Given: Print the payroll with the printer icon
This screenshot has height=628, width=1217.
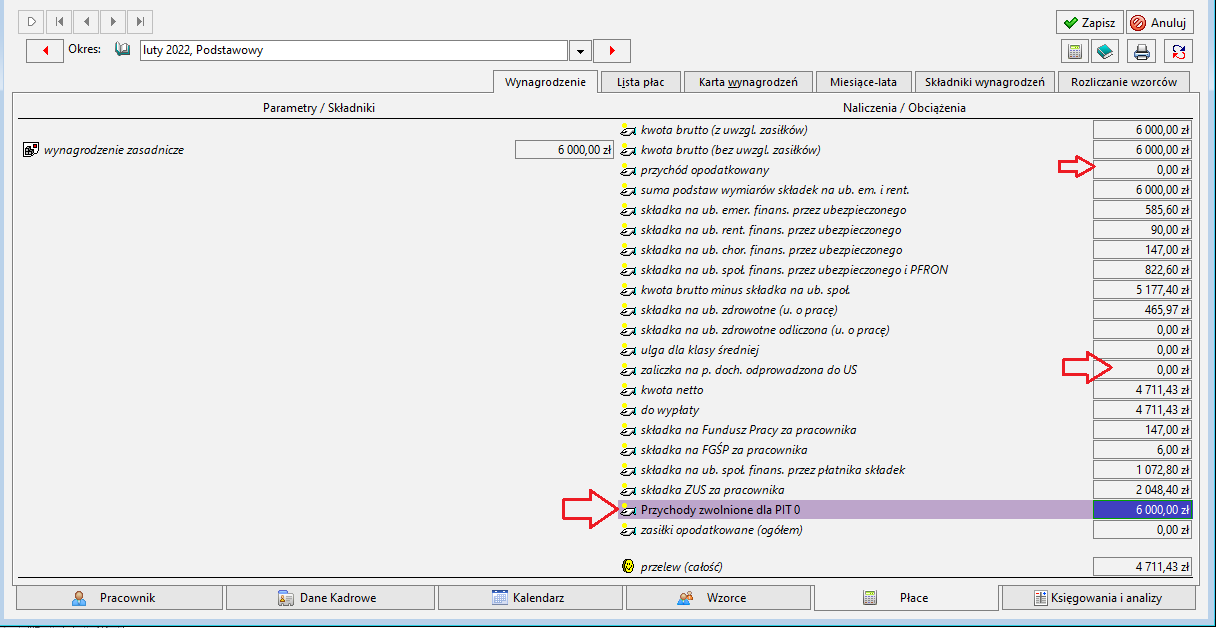Looking at the screenshot, I should click(x=1142, y=51).
